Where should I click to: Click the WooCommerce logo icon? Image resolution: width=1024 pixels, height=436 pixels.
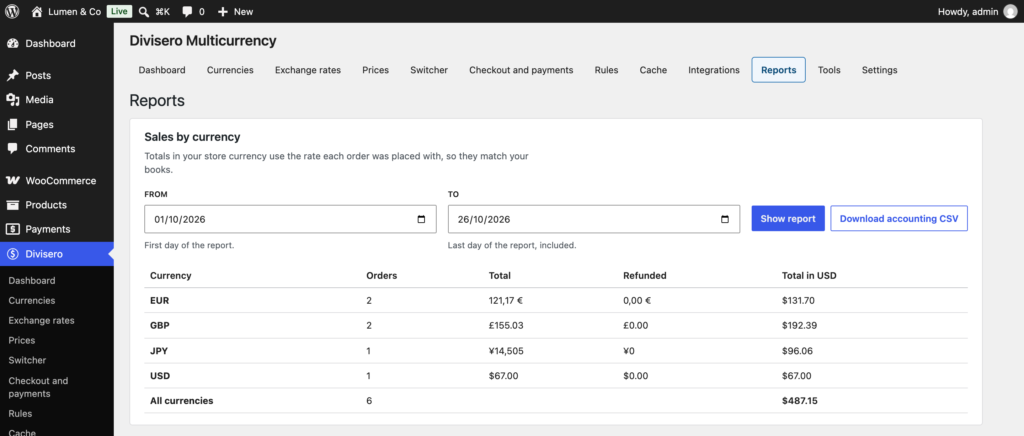(x=12, y=181)
